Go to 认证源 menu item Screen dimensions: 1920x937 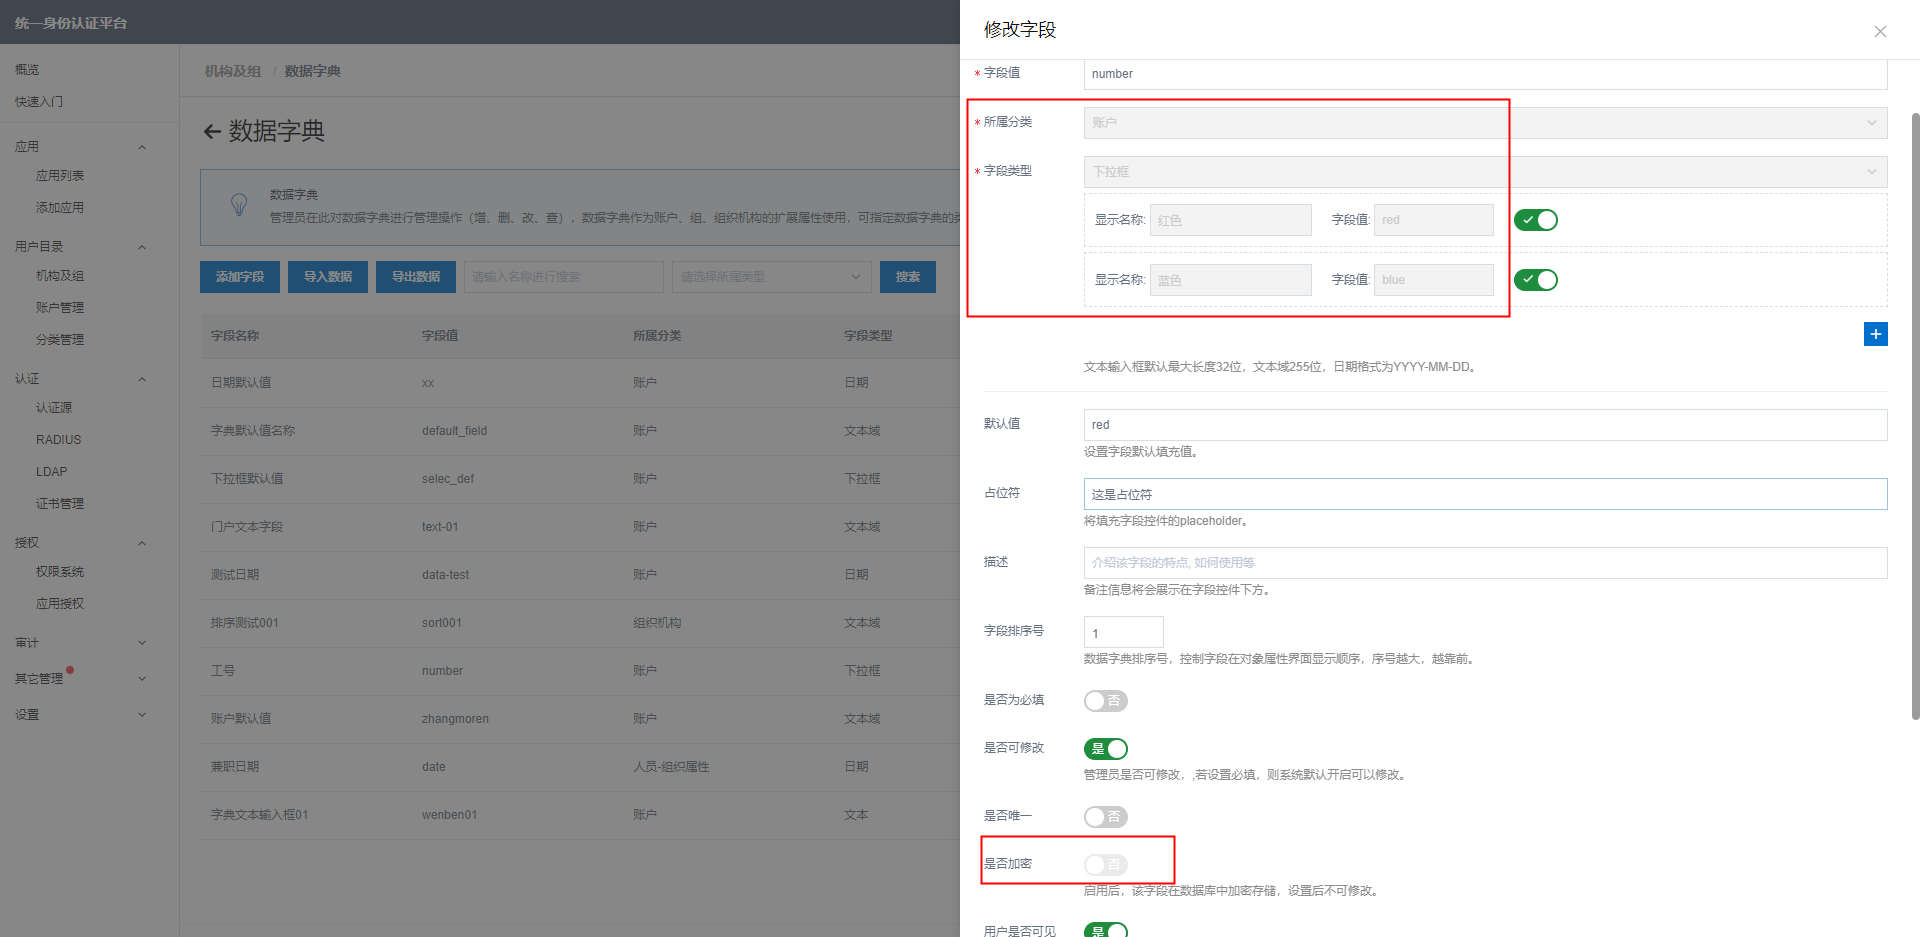pyautogui.click(x=54, y=408)
